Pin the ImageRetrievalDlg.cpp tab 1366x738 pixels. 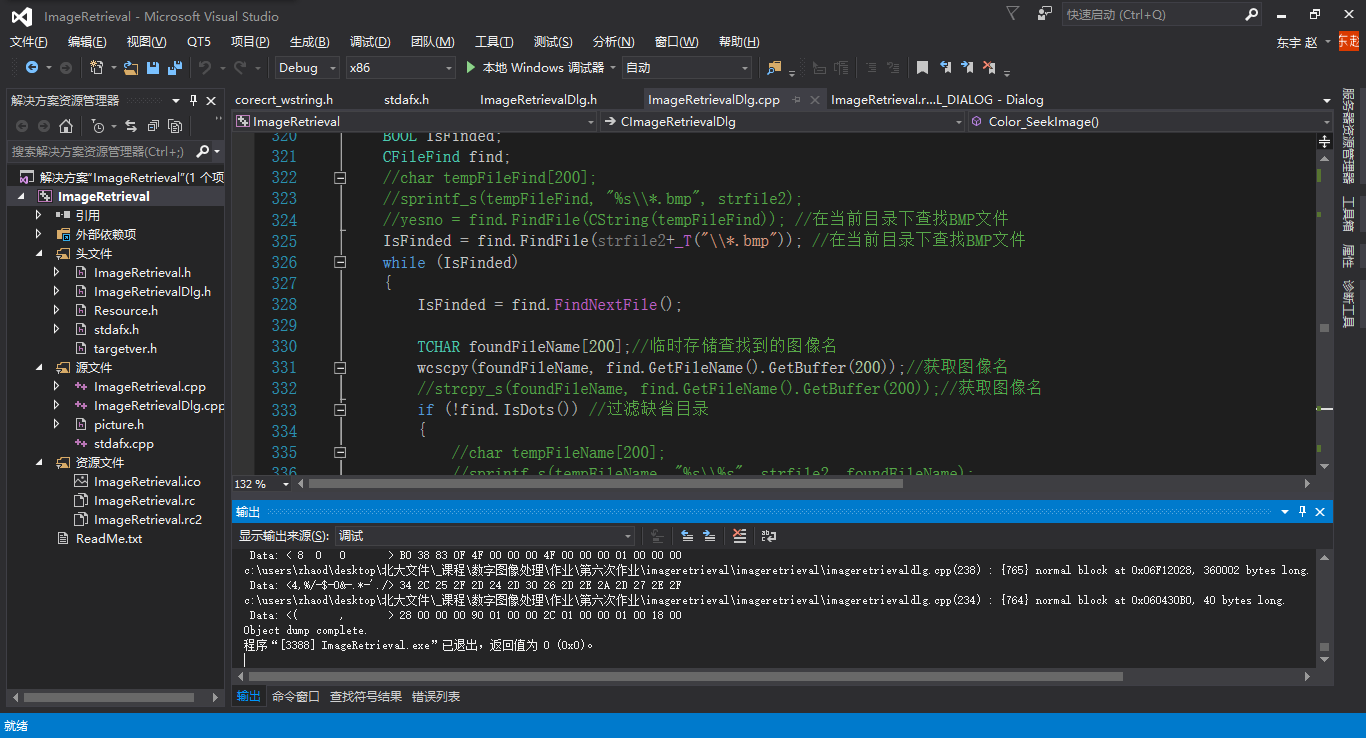point(798,99)
